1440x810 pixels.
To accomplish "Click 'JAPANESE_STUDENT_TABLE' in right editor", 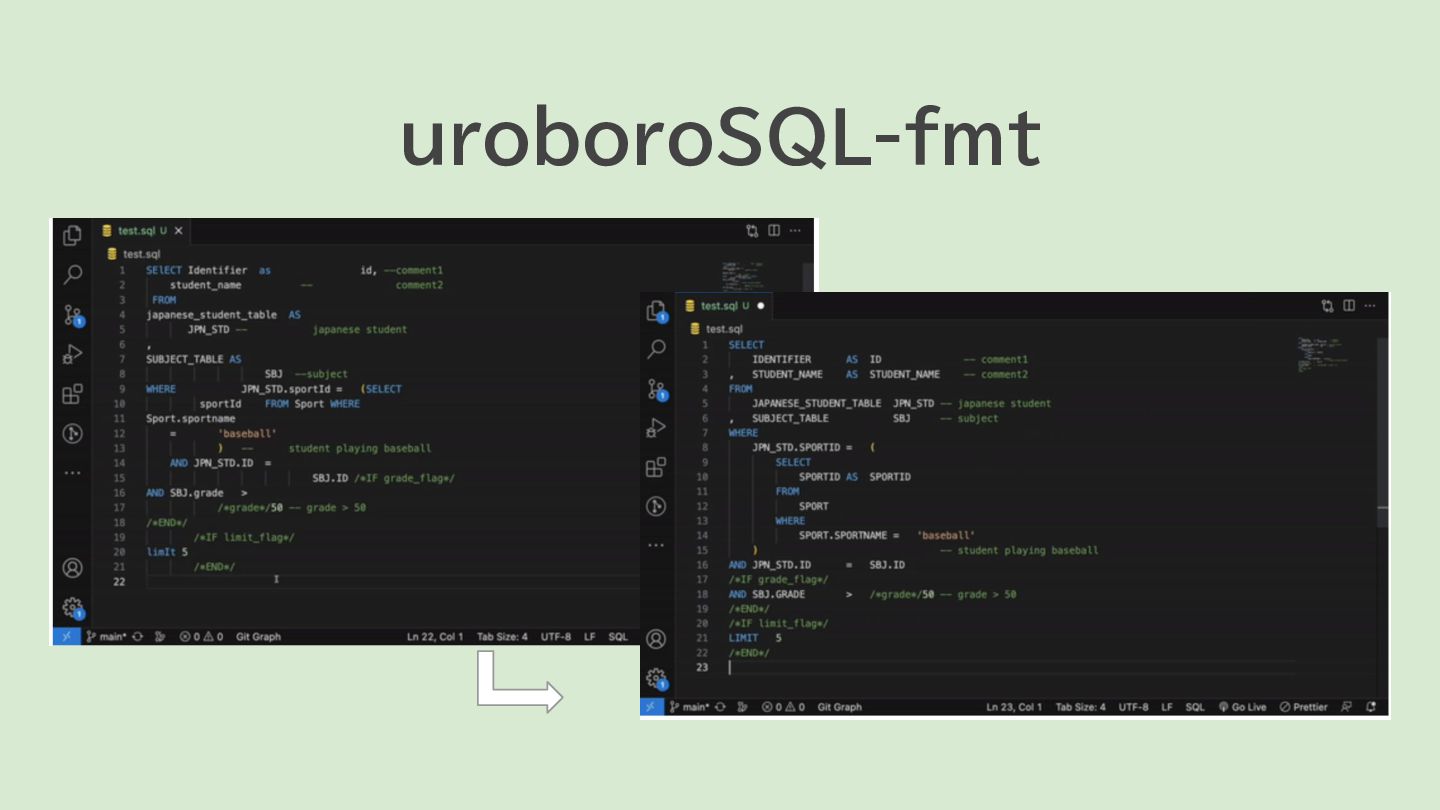I will coord(817,404).
